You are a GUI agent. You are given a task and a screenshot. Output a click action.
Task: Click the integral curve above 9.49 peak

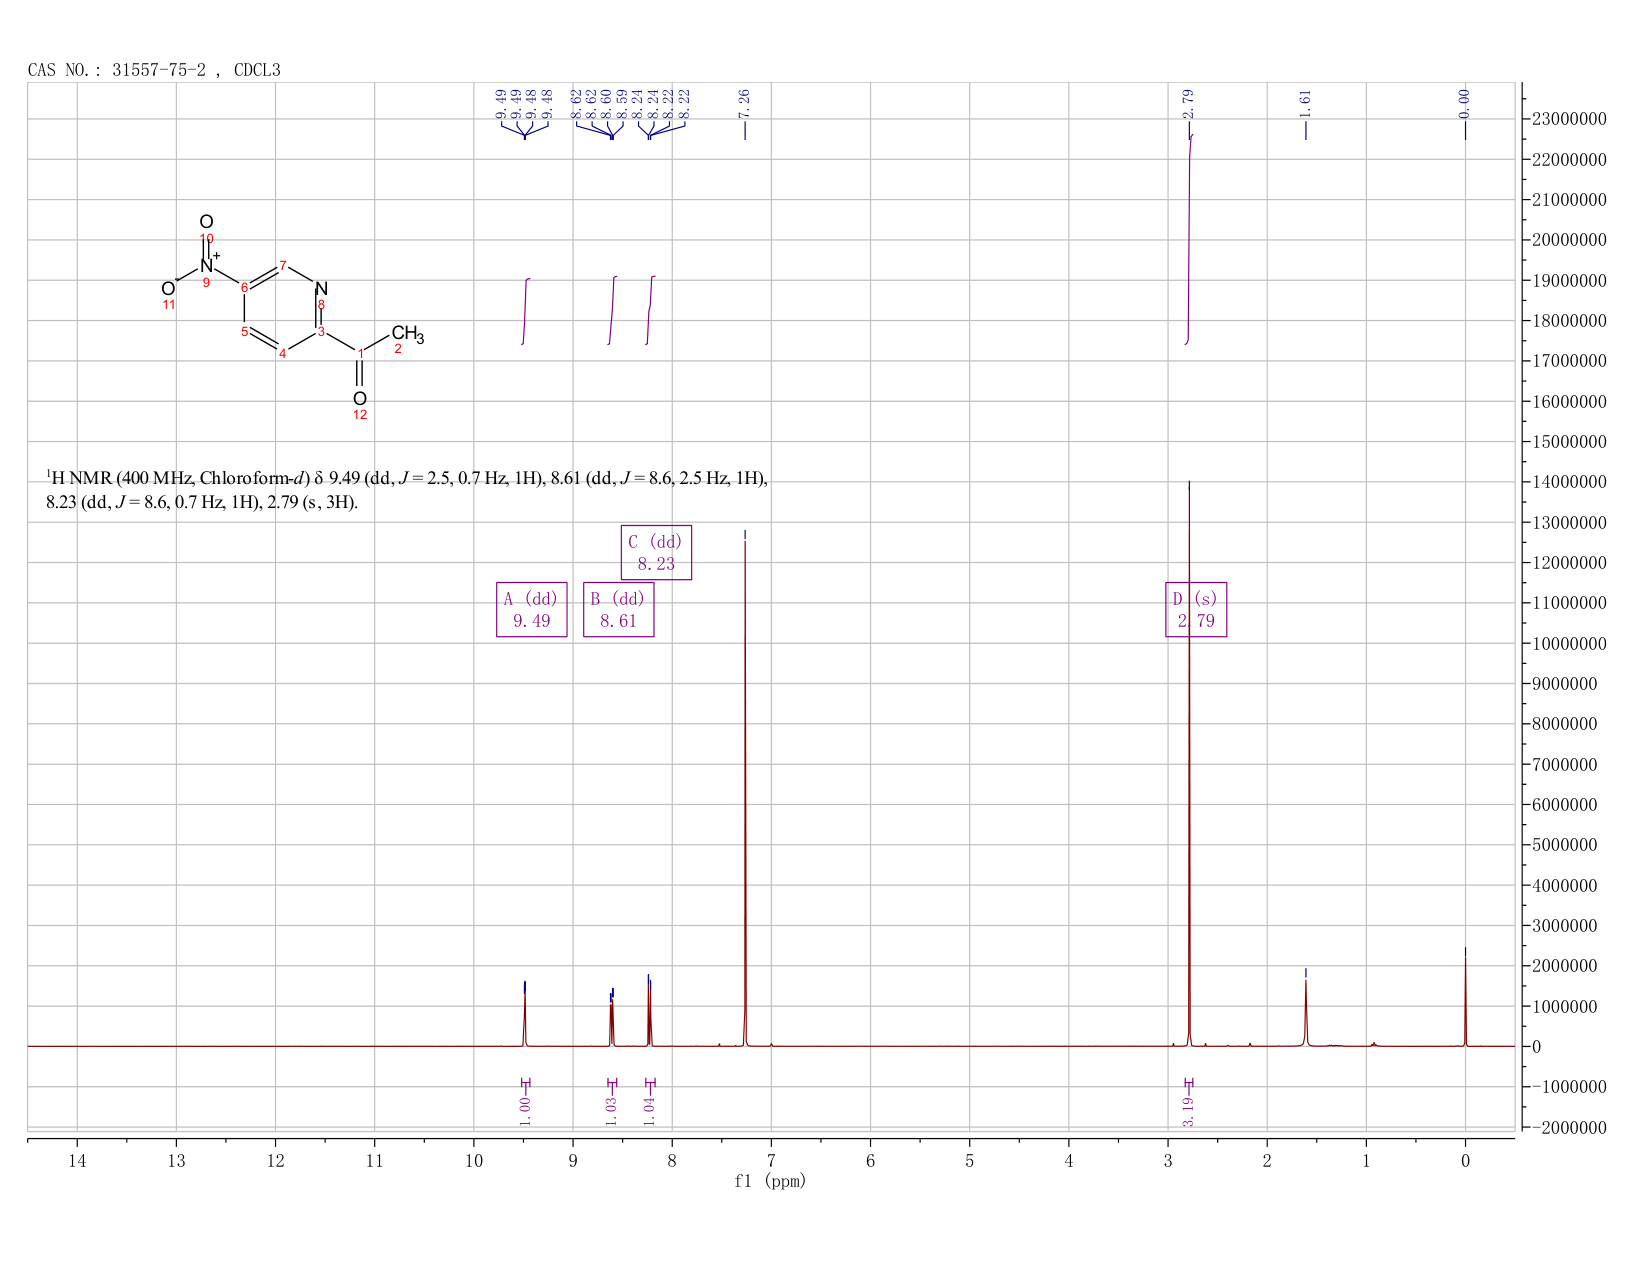click(526, 311)
